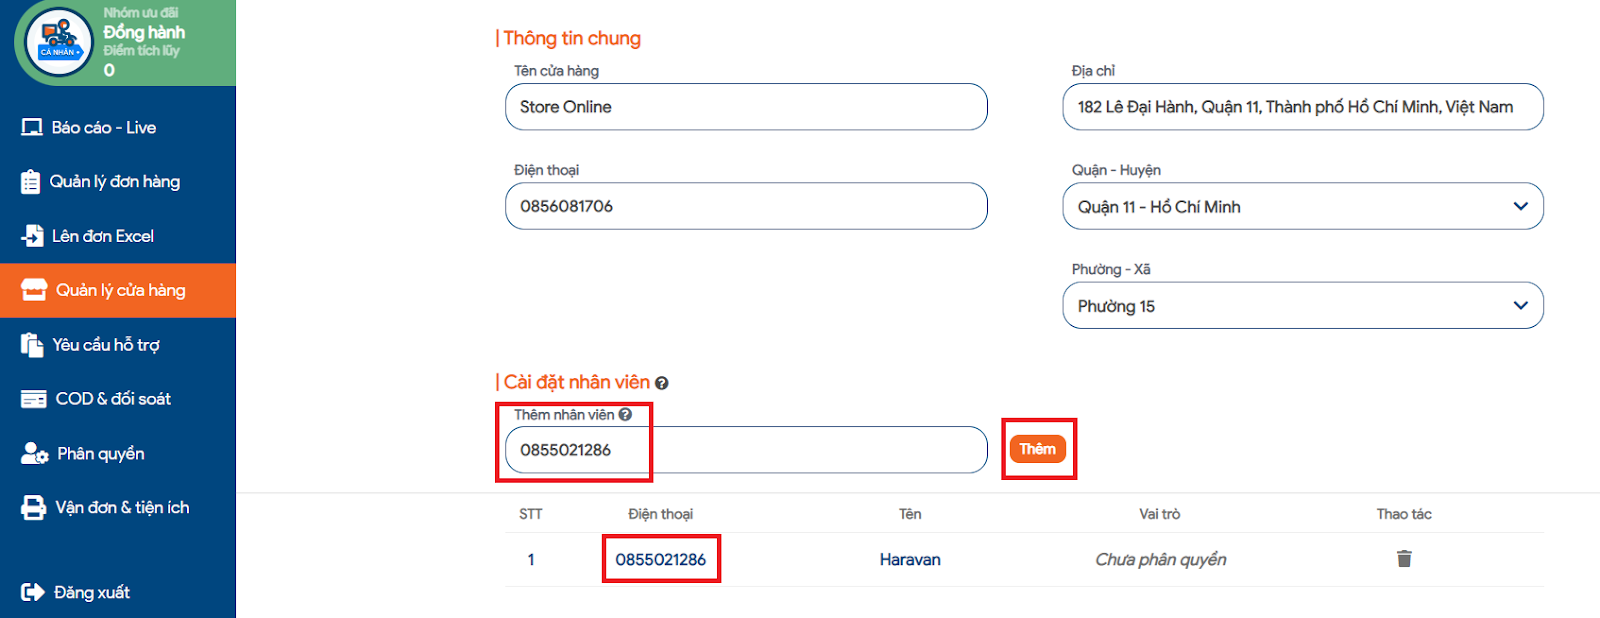Click the COD & đối soát card icon
The height and width of the screenshot is (618, 1600).
pyautogui.click(x=34, y=399)
